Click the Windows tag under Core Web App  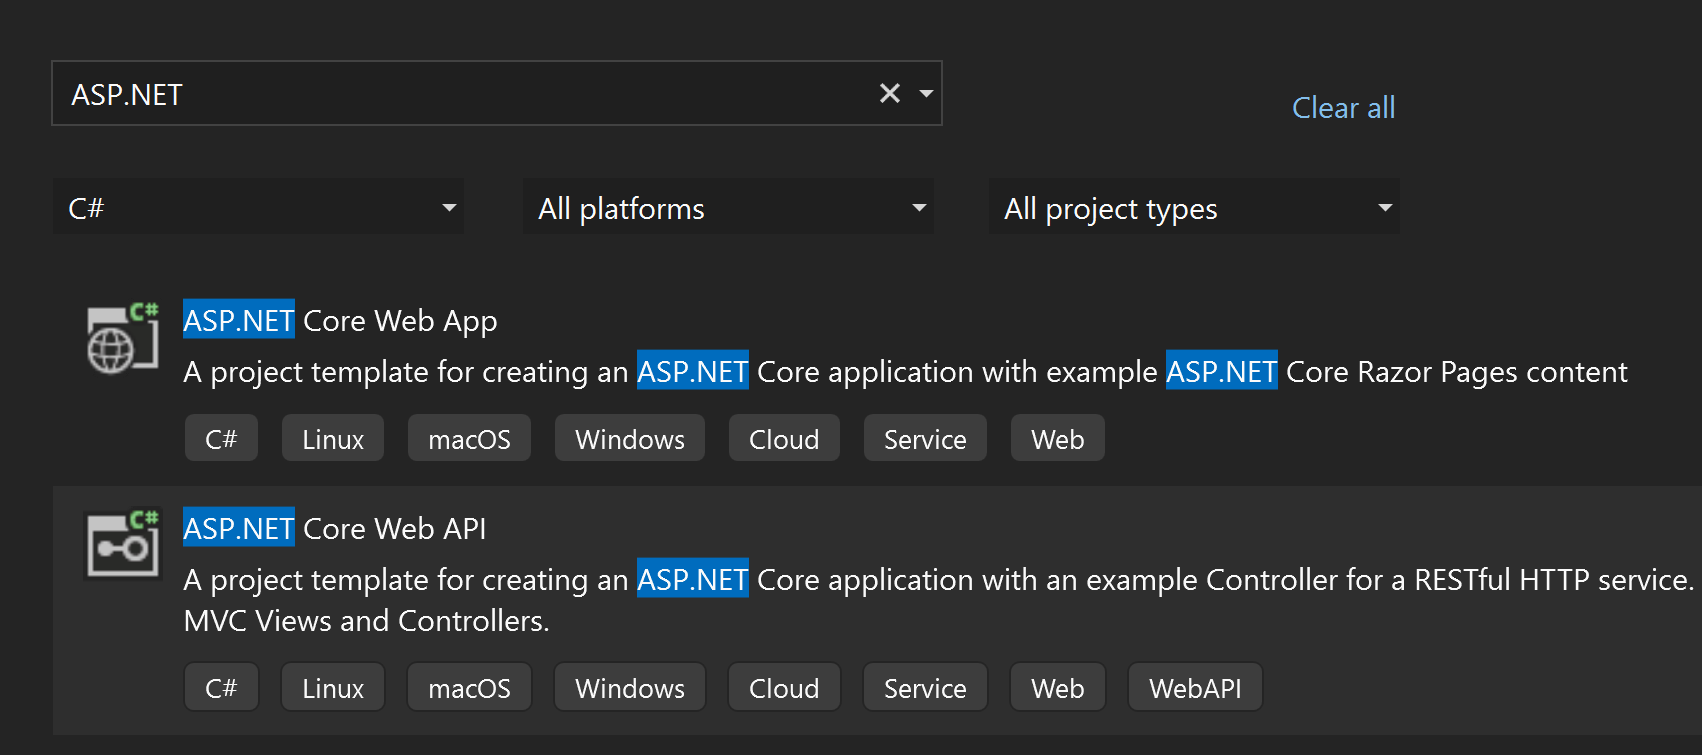pos(630,439)
